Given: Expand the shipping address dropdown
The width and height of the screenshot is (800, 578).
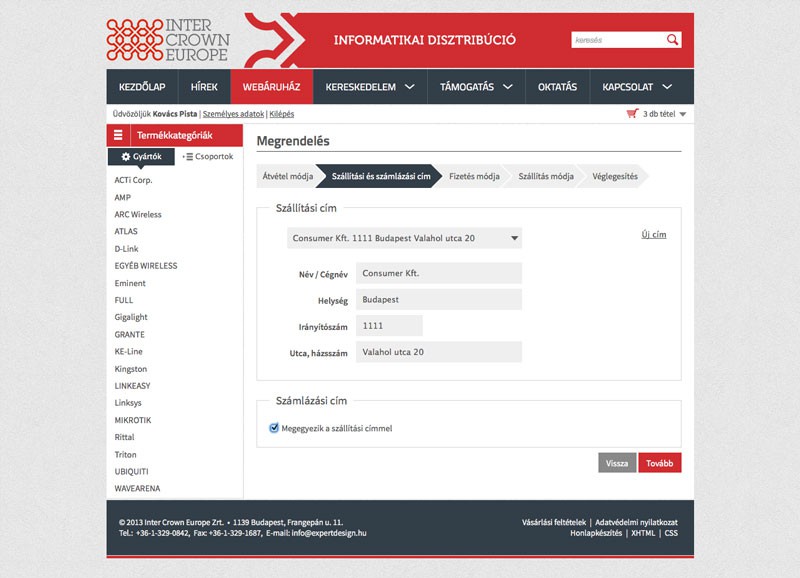Looking at the screenshot, I should coord(514,238).
